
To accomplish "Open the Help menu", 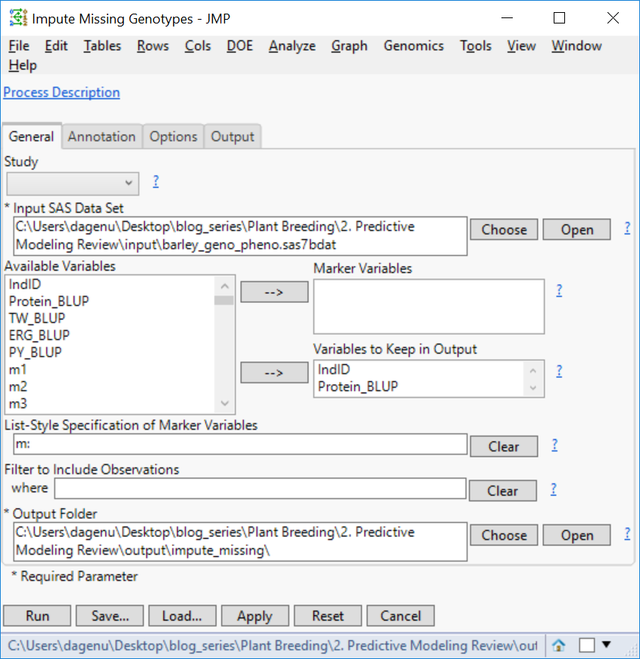I will [x=23, y=65].
